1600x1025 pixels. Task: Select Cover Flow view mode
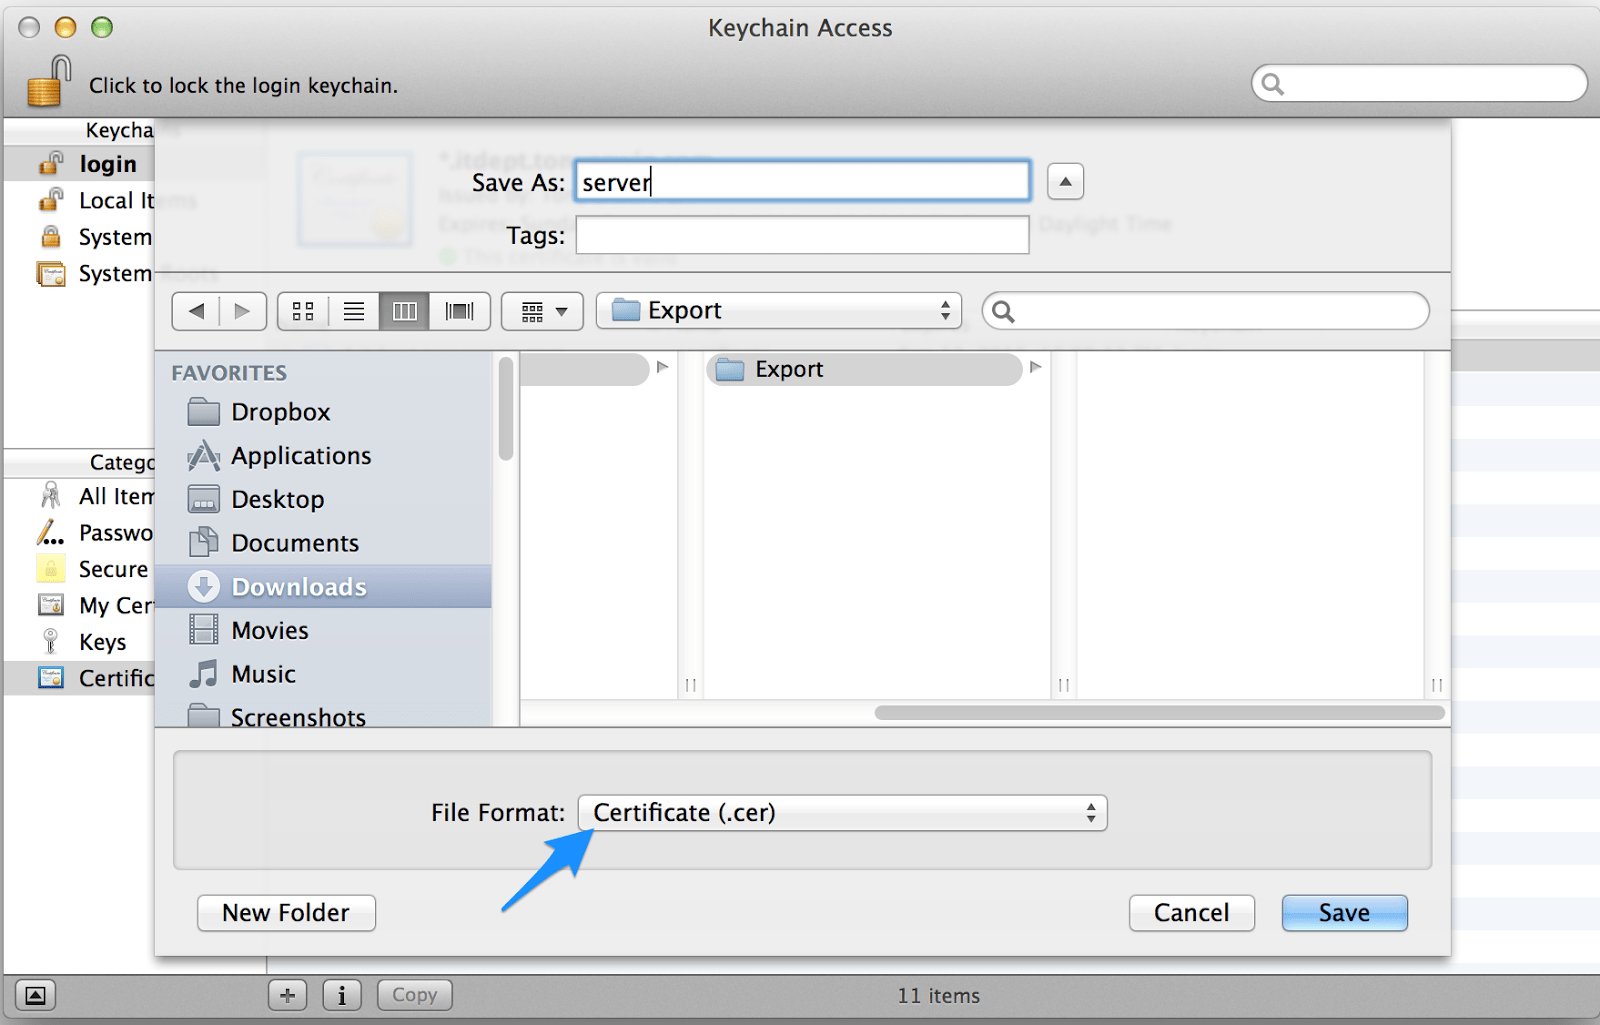pos(458,310)
